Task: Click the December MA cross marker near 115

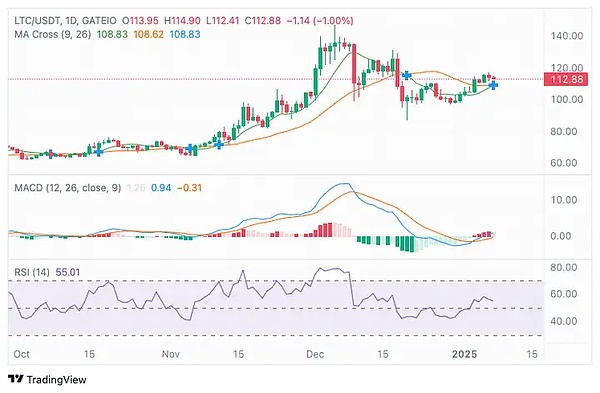Action: [406, 75]
